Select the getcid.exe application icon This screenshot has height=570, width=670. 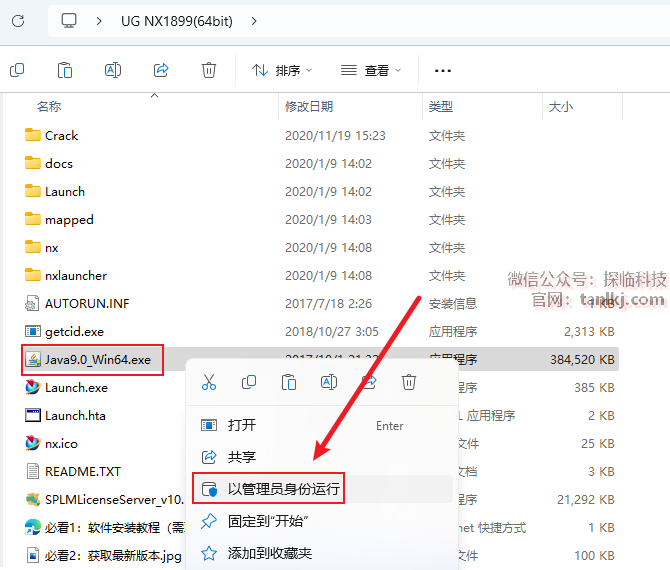click(x=33, y=332)
